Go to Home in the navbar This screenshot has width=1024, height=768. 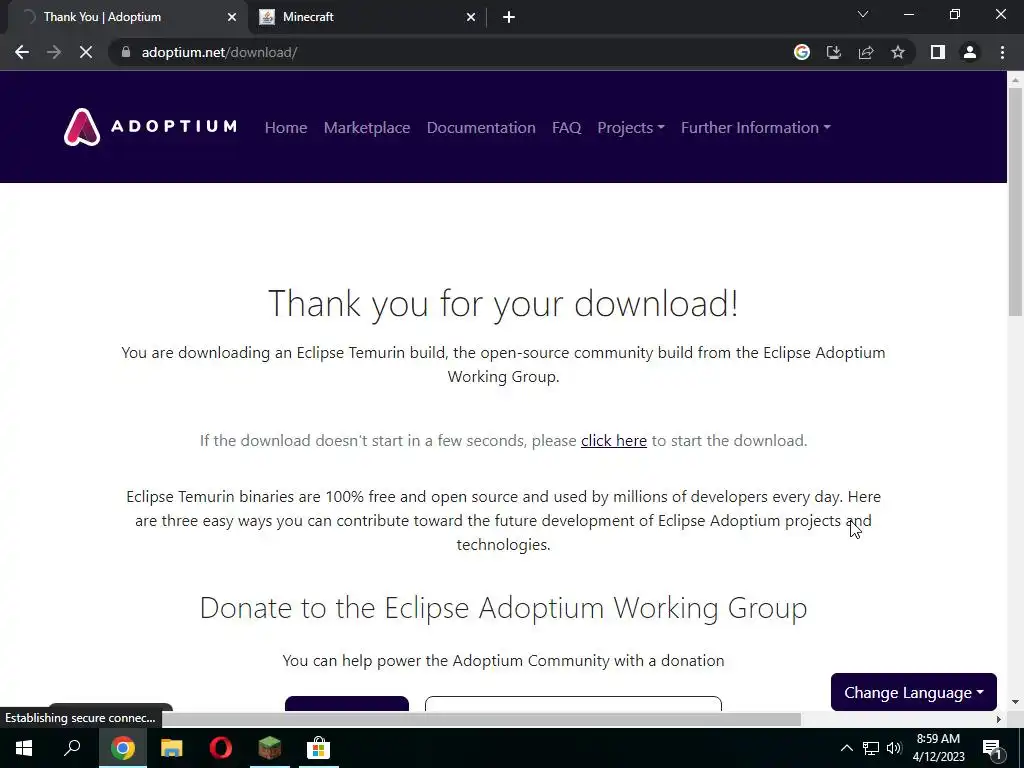pos(286,127)
